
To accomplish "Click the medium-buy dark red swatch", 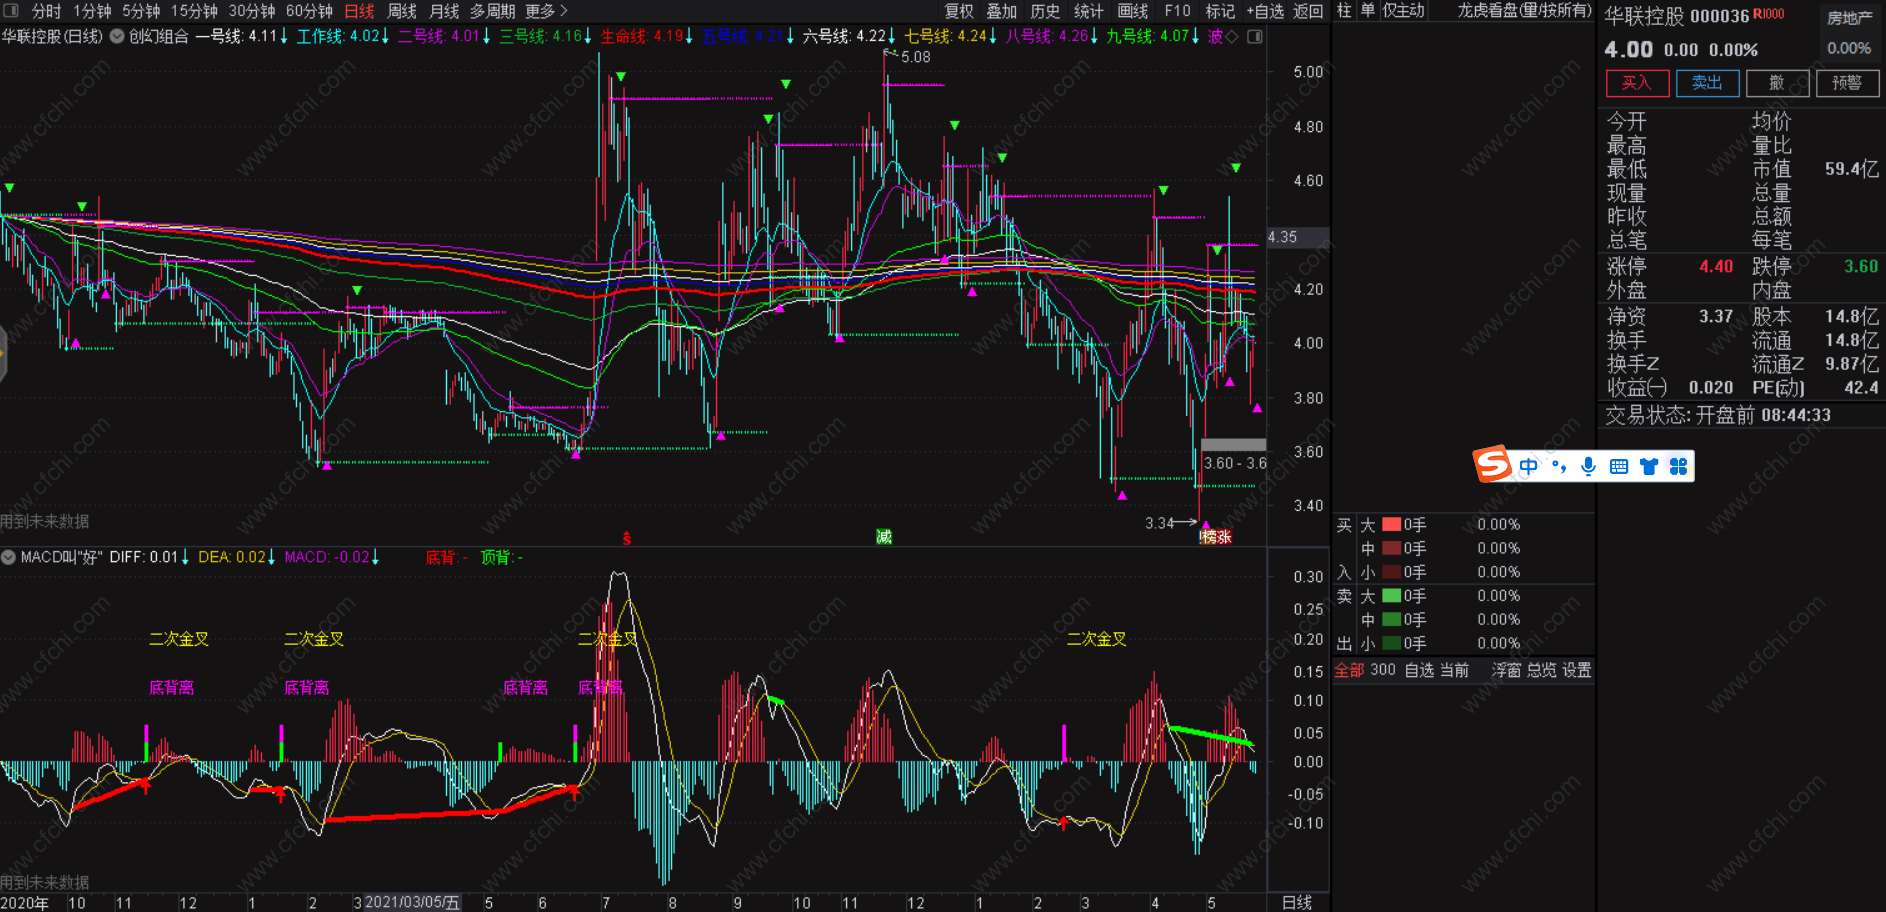I will (x=1391, y=548).
